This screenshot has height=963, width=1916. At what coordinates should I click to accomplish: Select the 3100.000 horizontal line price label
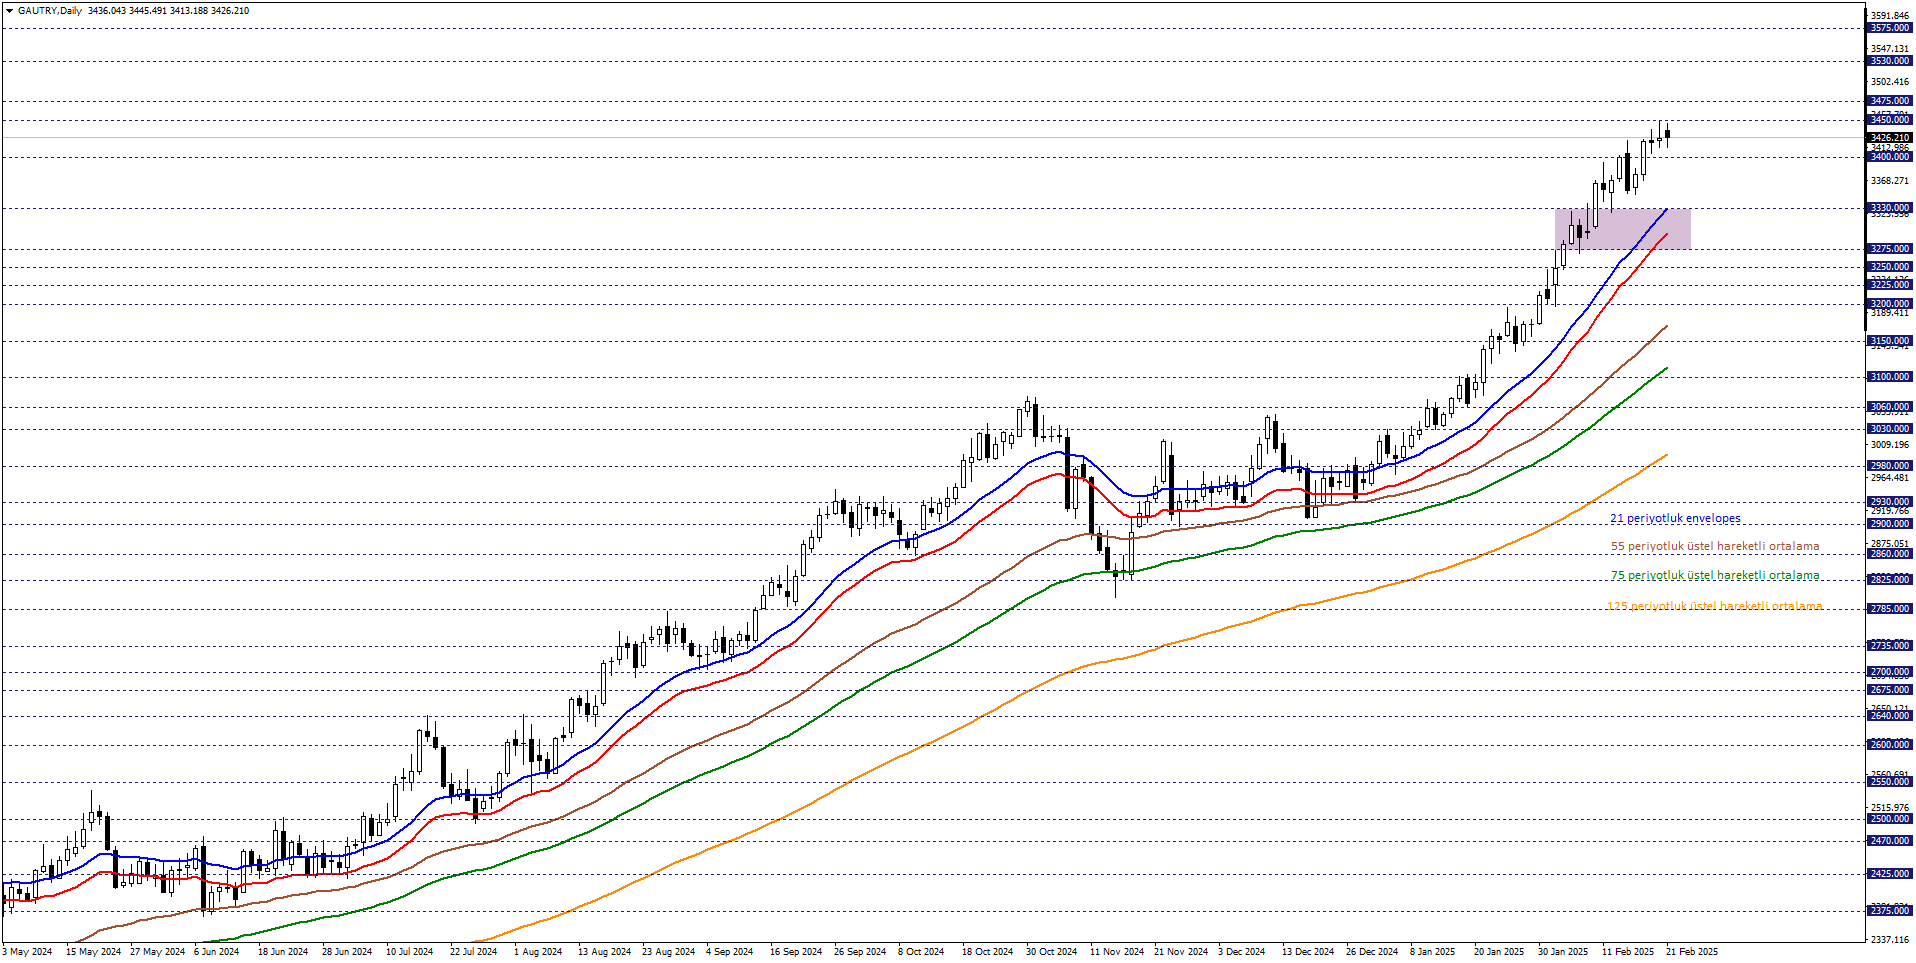click(x=1890, y=377)
